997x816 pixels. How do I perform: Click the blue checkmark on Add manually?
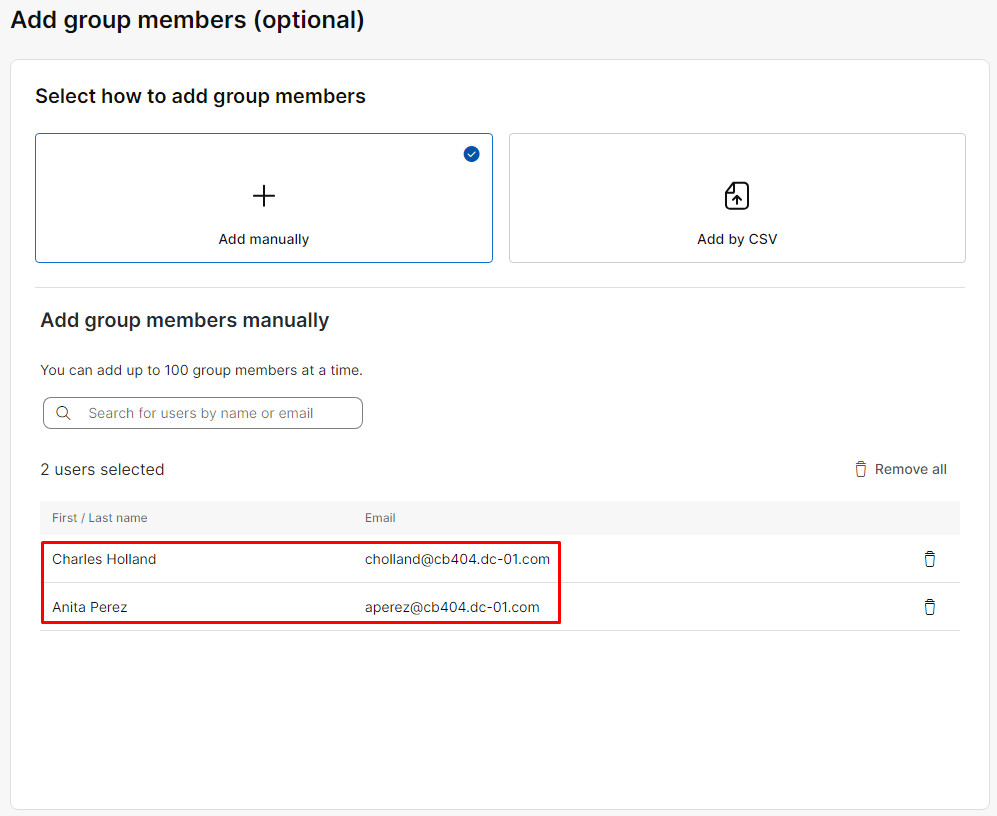click(x=472, y=154)
